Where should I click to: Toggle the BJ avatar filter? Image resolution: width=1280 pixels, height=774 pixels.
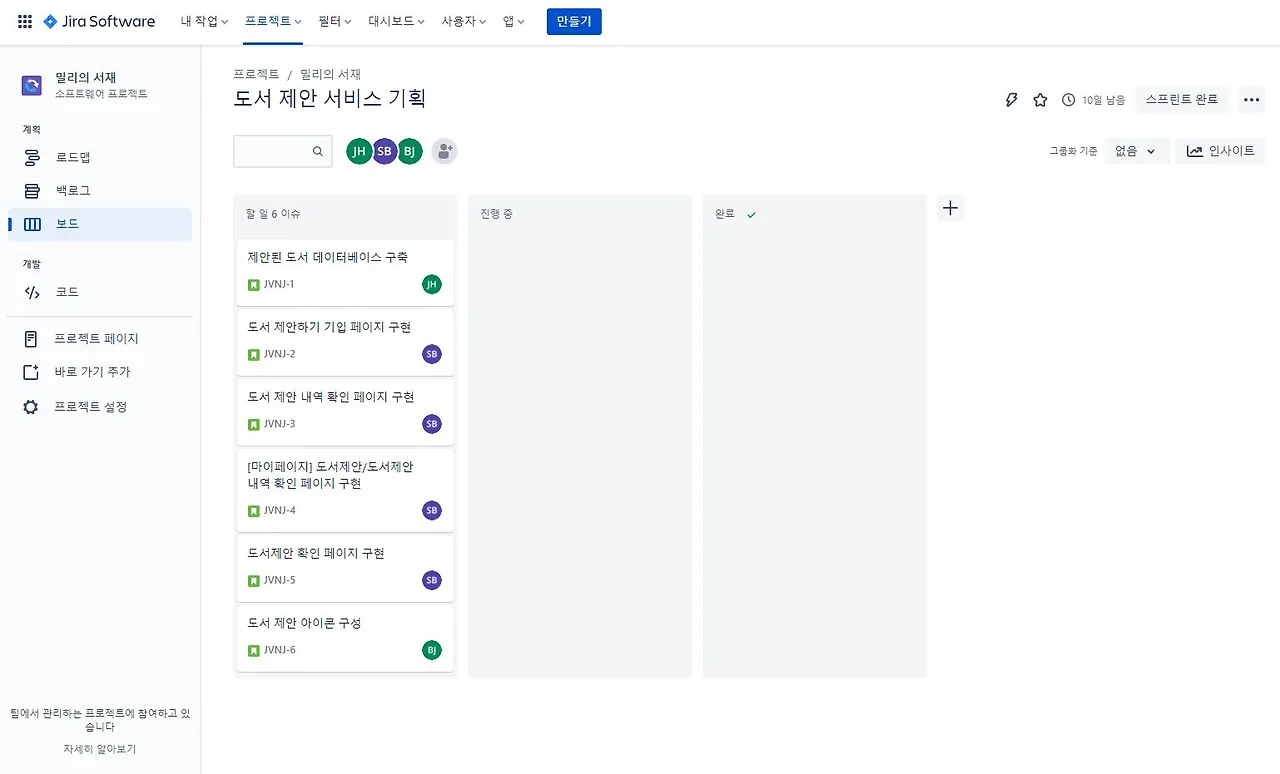click(x=410, y=150)
